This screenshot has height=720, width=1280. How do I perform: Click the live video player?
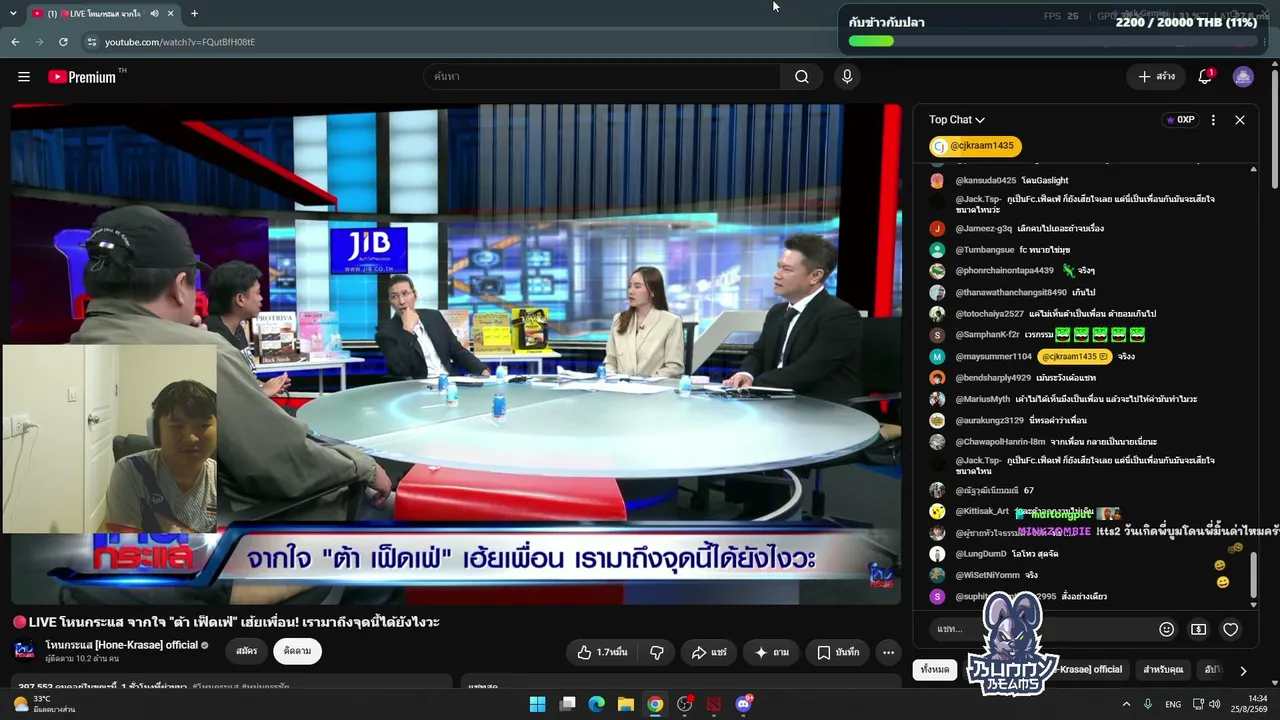coord(456,354)
